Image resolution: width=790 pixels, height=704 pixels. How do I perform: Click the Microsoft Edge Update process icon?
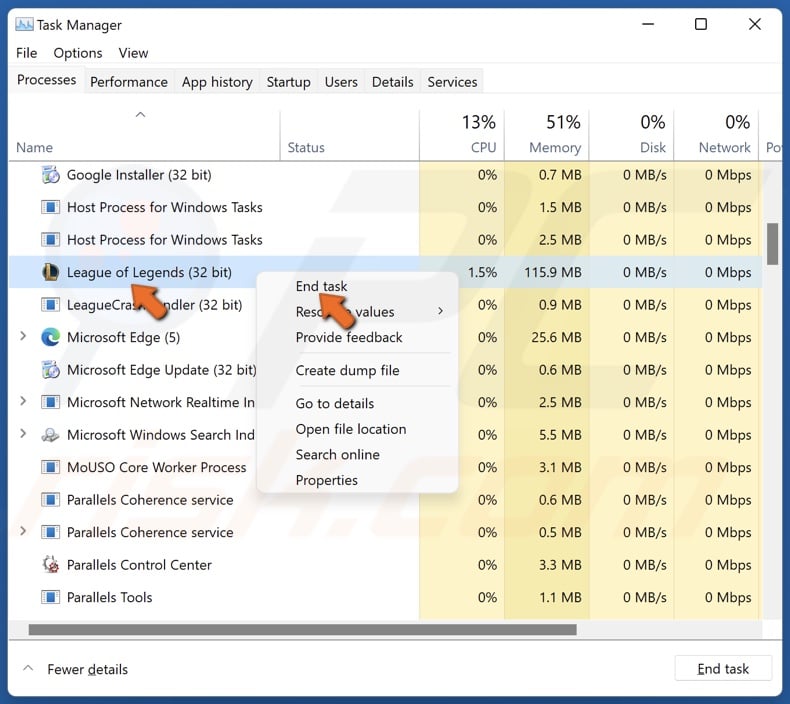point(50,370)
